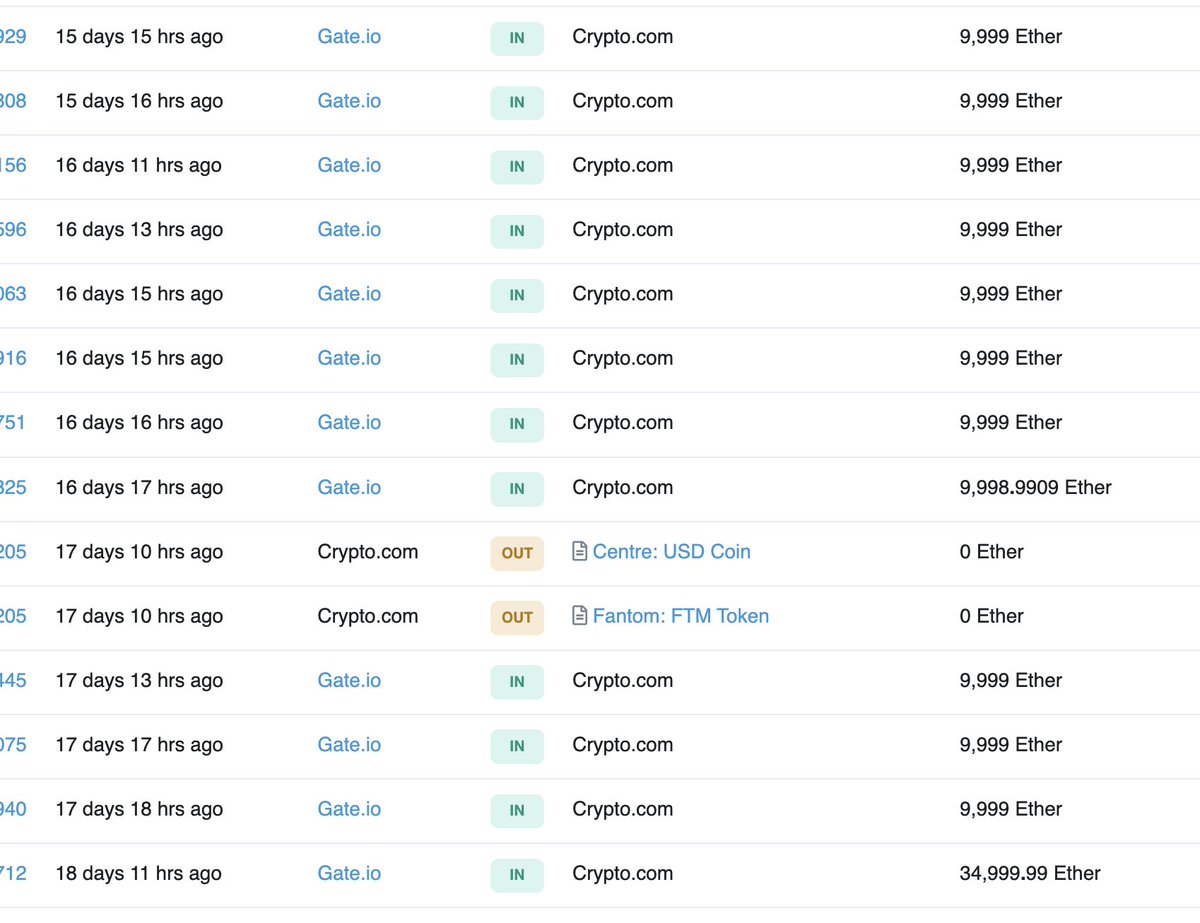Open the transaction hash ending in 929
Viewport: 1200px width, 923px height.
(14, 36)
